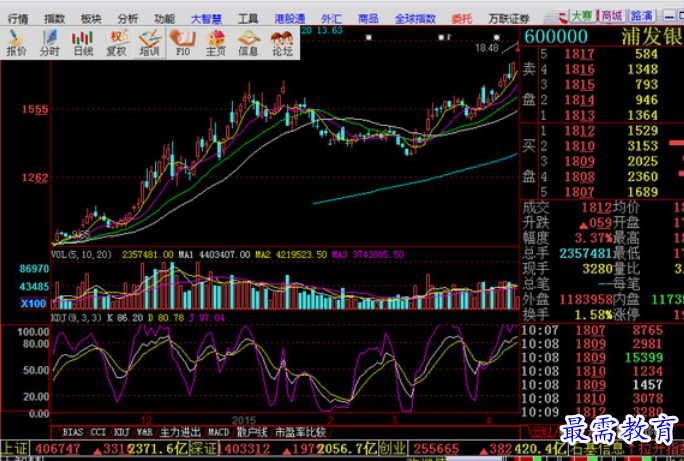Go to the 主页 home icon
Viewport: 684px width, 461px height.
pos(216,43)
